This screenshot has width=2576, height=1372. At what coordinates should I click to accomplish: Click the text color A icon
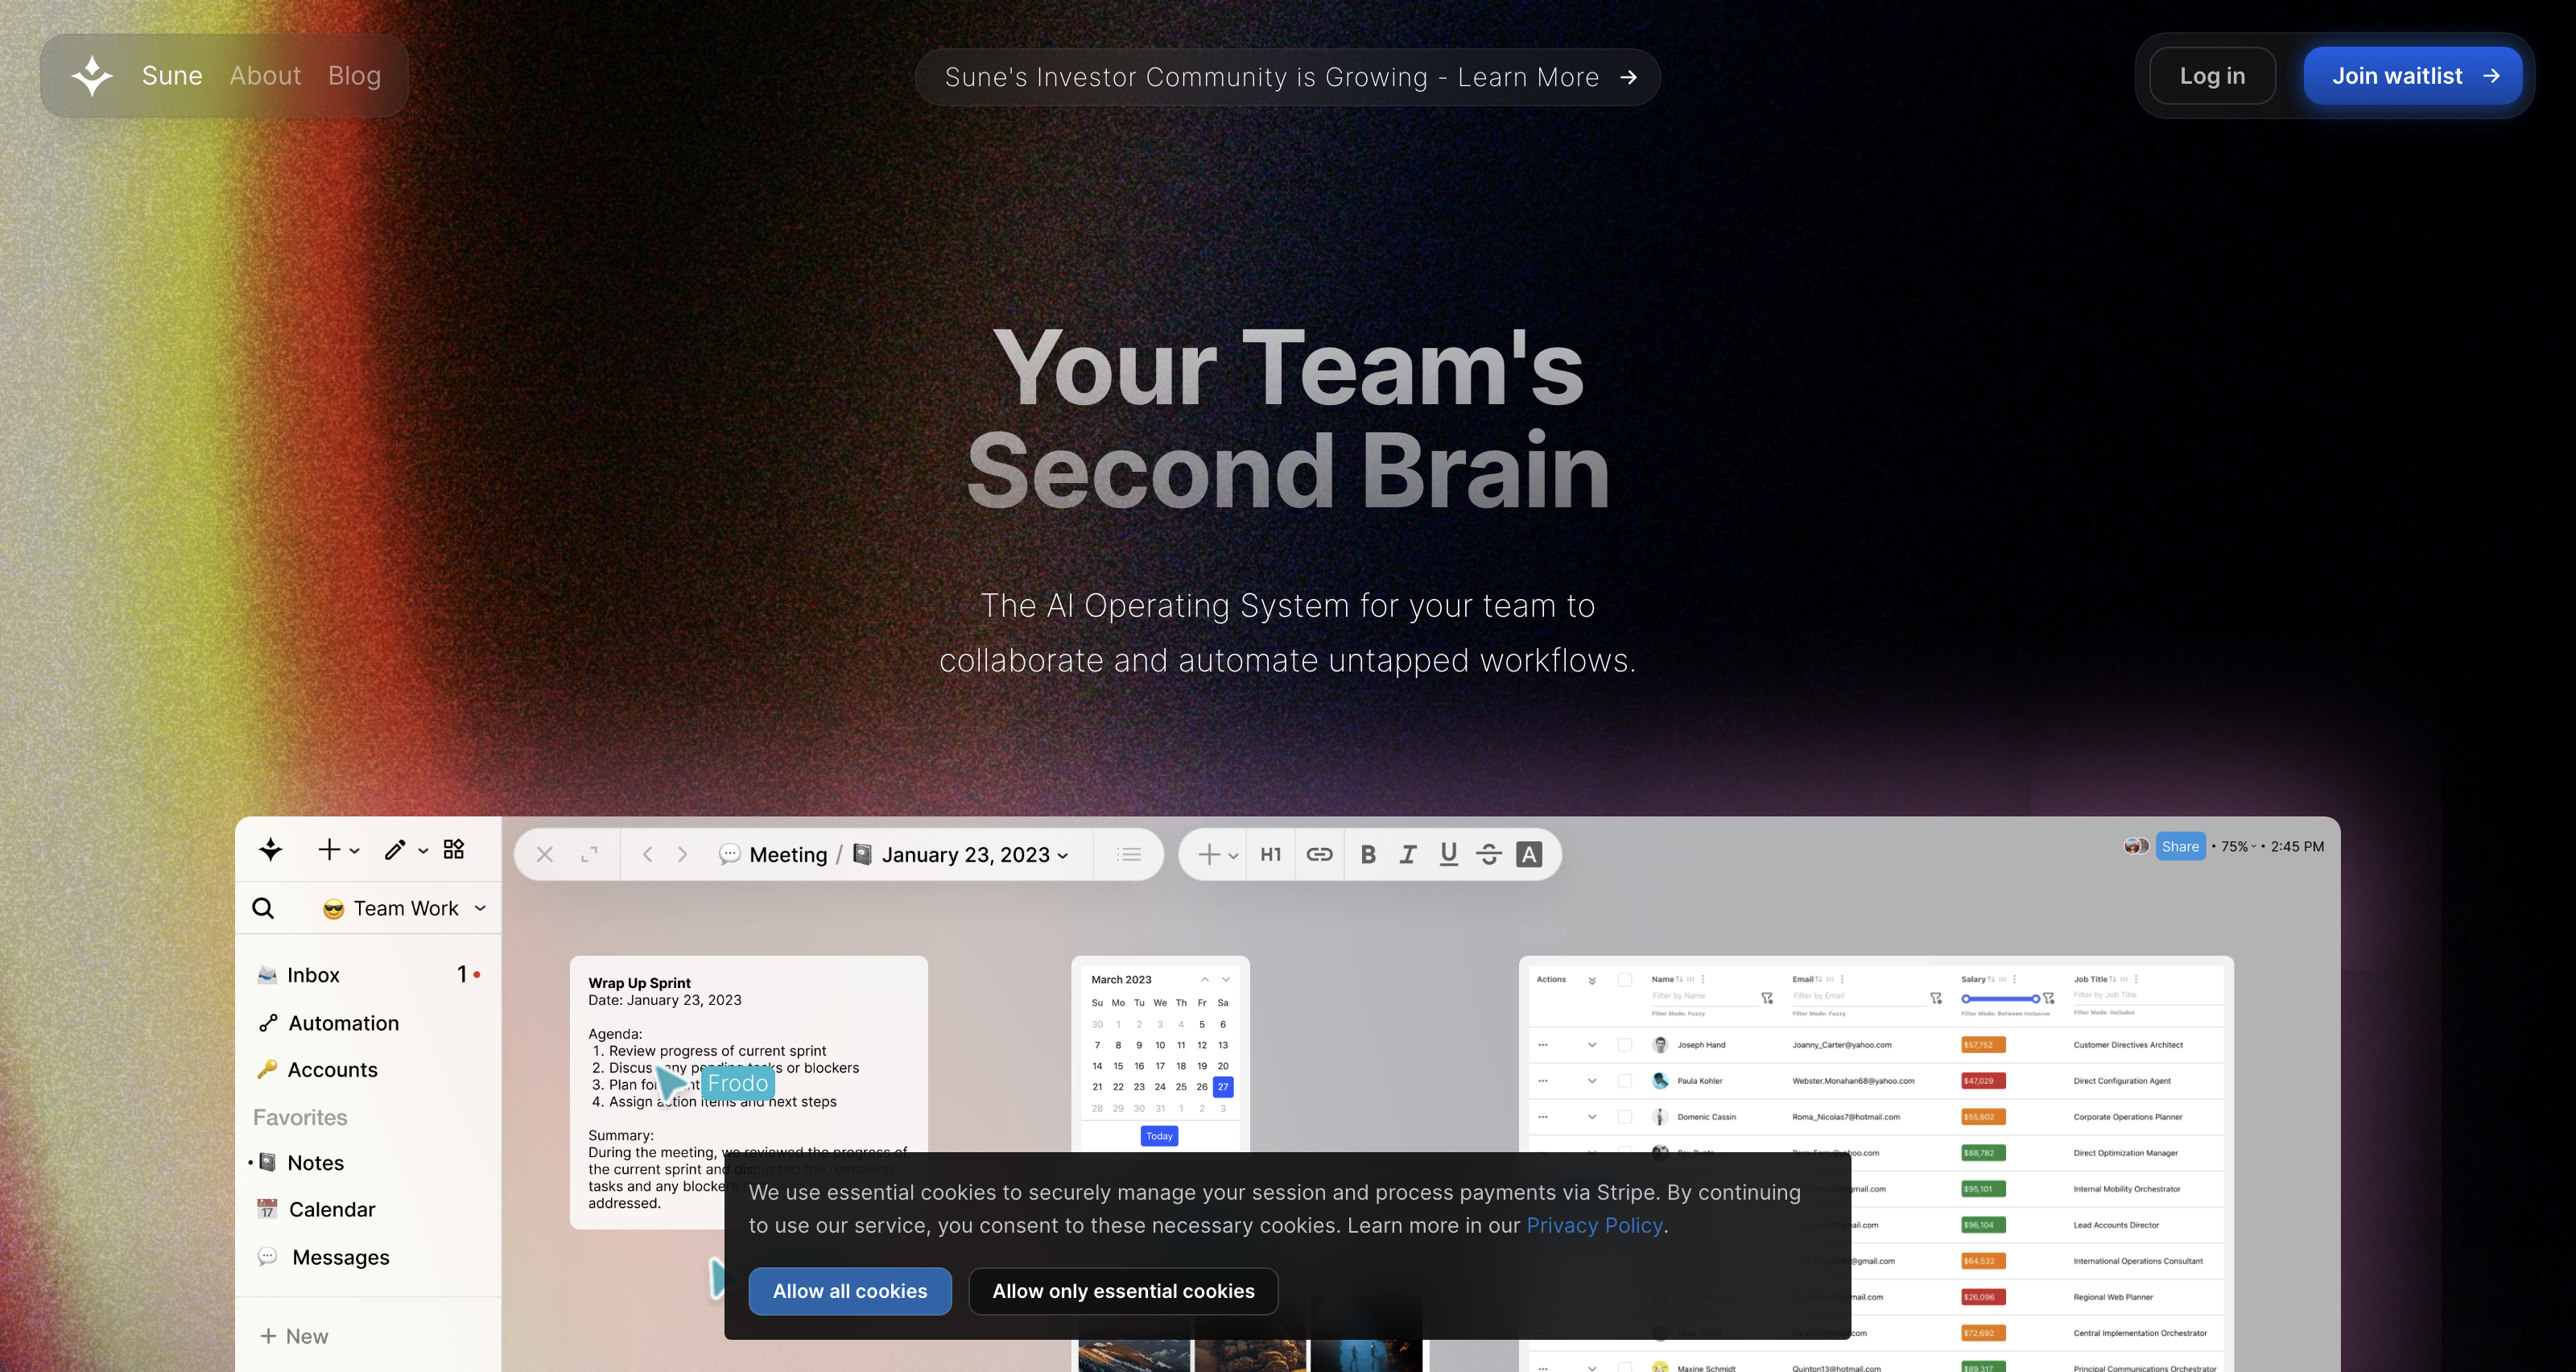[1529, 855]
